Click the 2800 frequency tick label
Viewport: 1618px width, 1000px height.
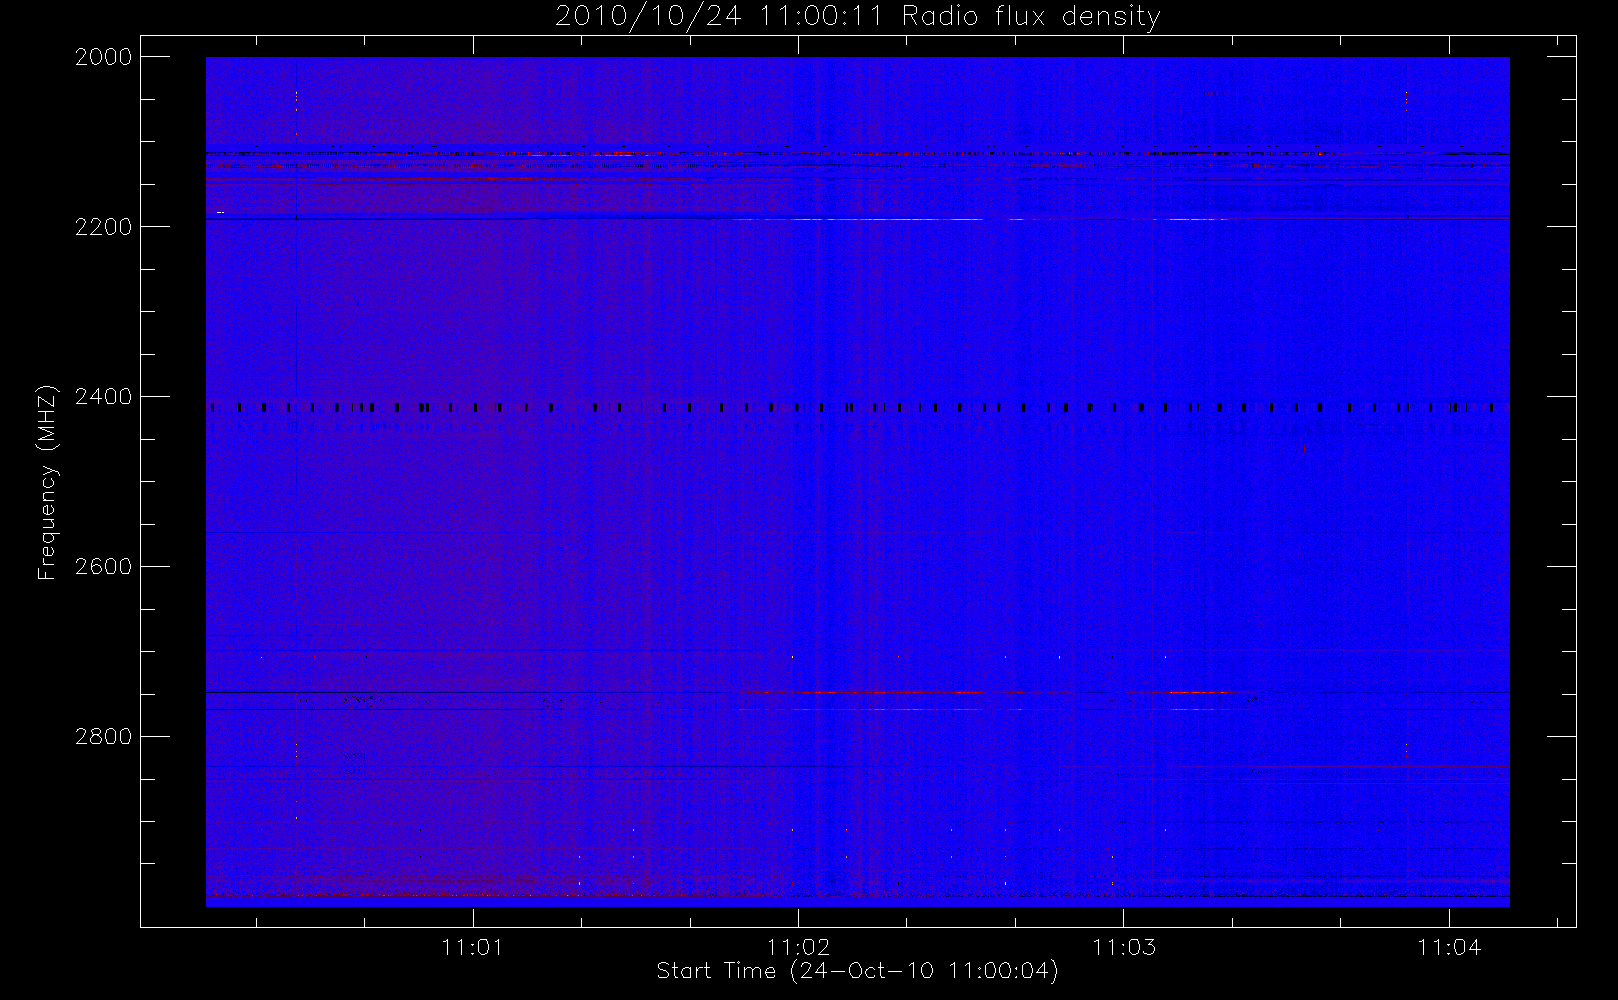click(104, 737)
